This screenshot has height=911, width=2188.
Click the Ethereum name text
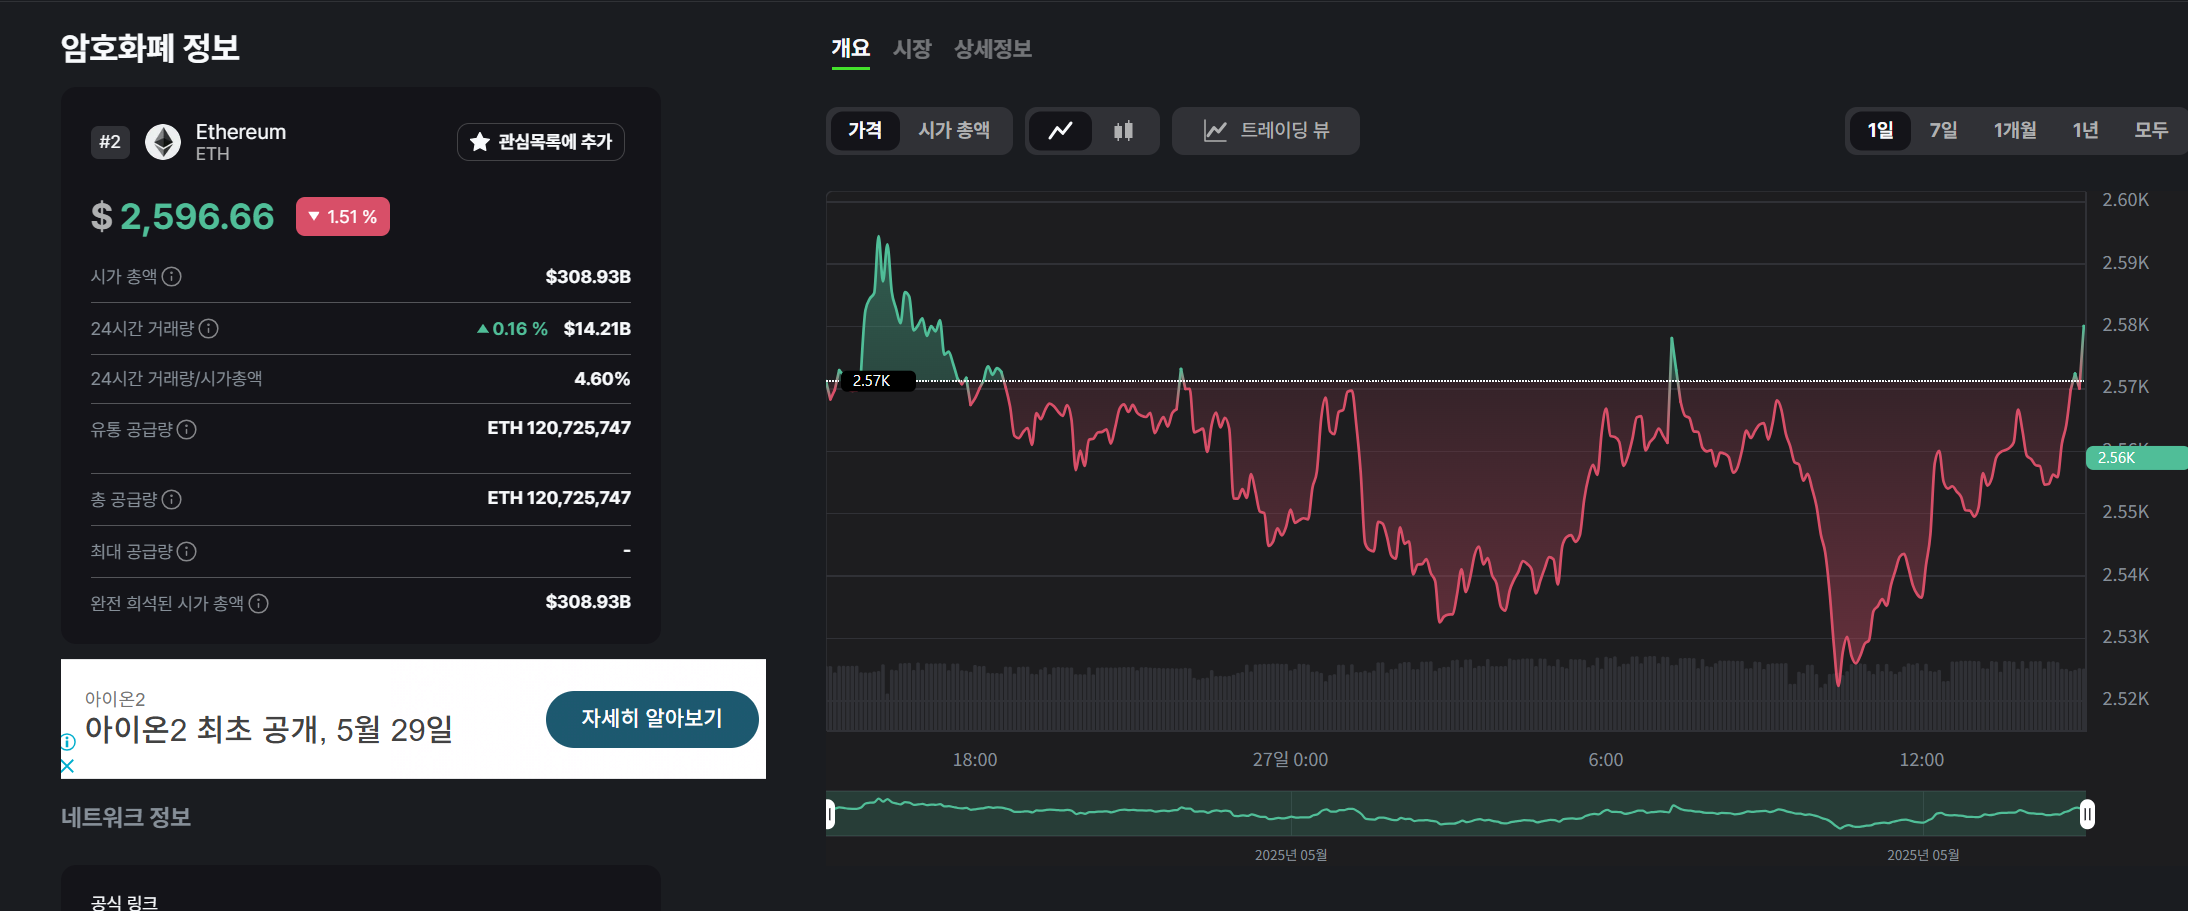pyautogui.click(x=241, y=132)
